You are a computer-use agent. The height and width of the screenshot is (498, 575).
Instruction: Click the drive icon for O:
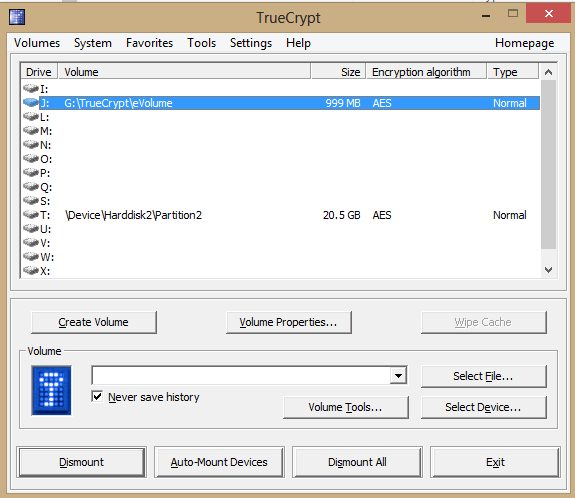click(31, 158)
